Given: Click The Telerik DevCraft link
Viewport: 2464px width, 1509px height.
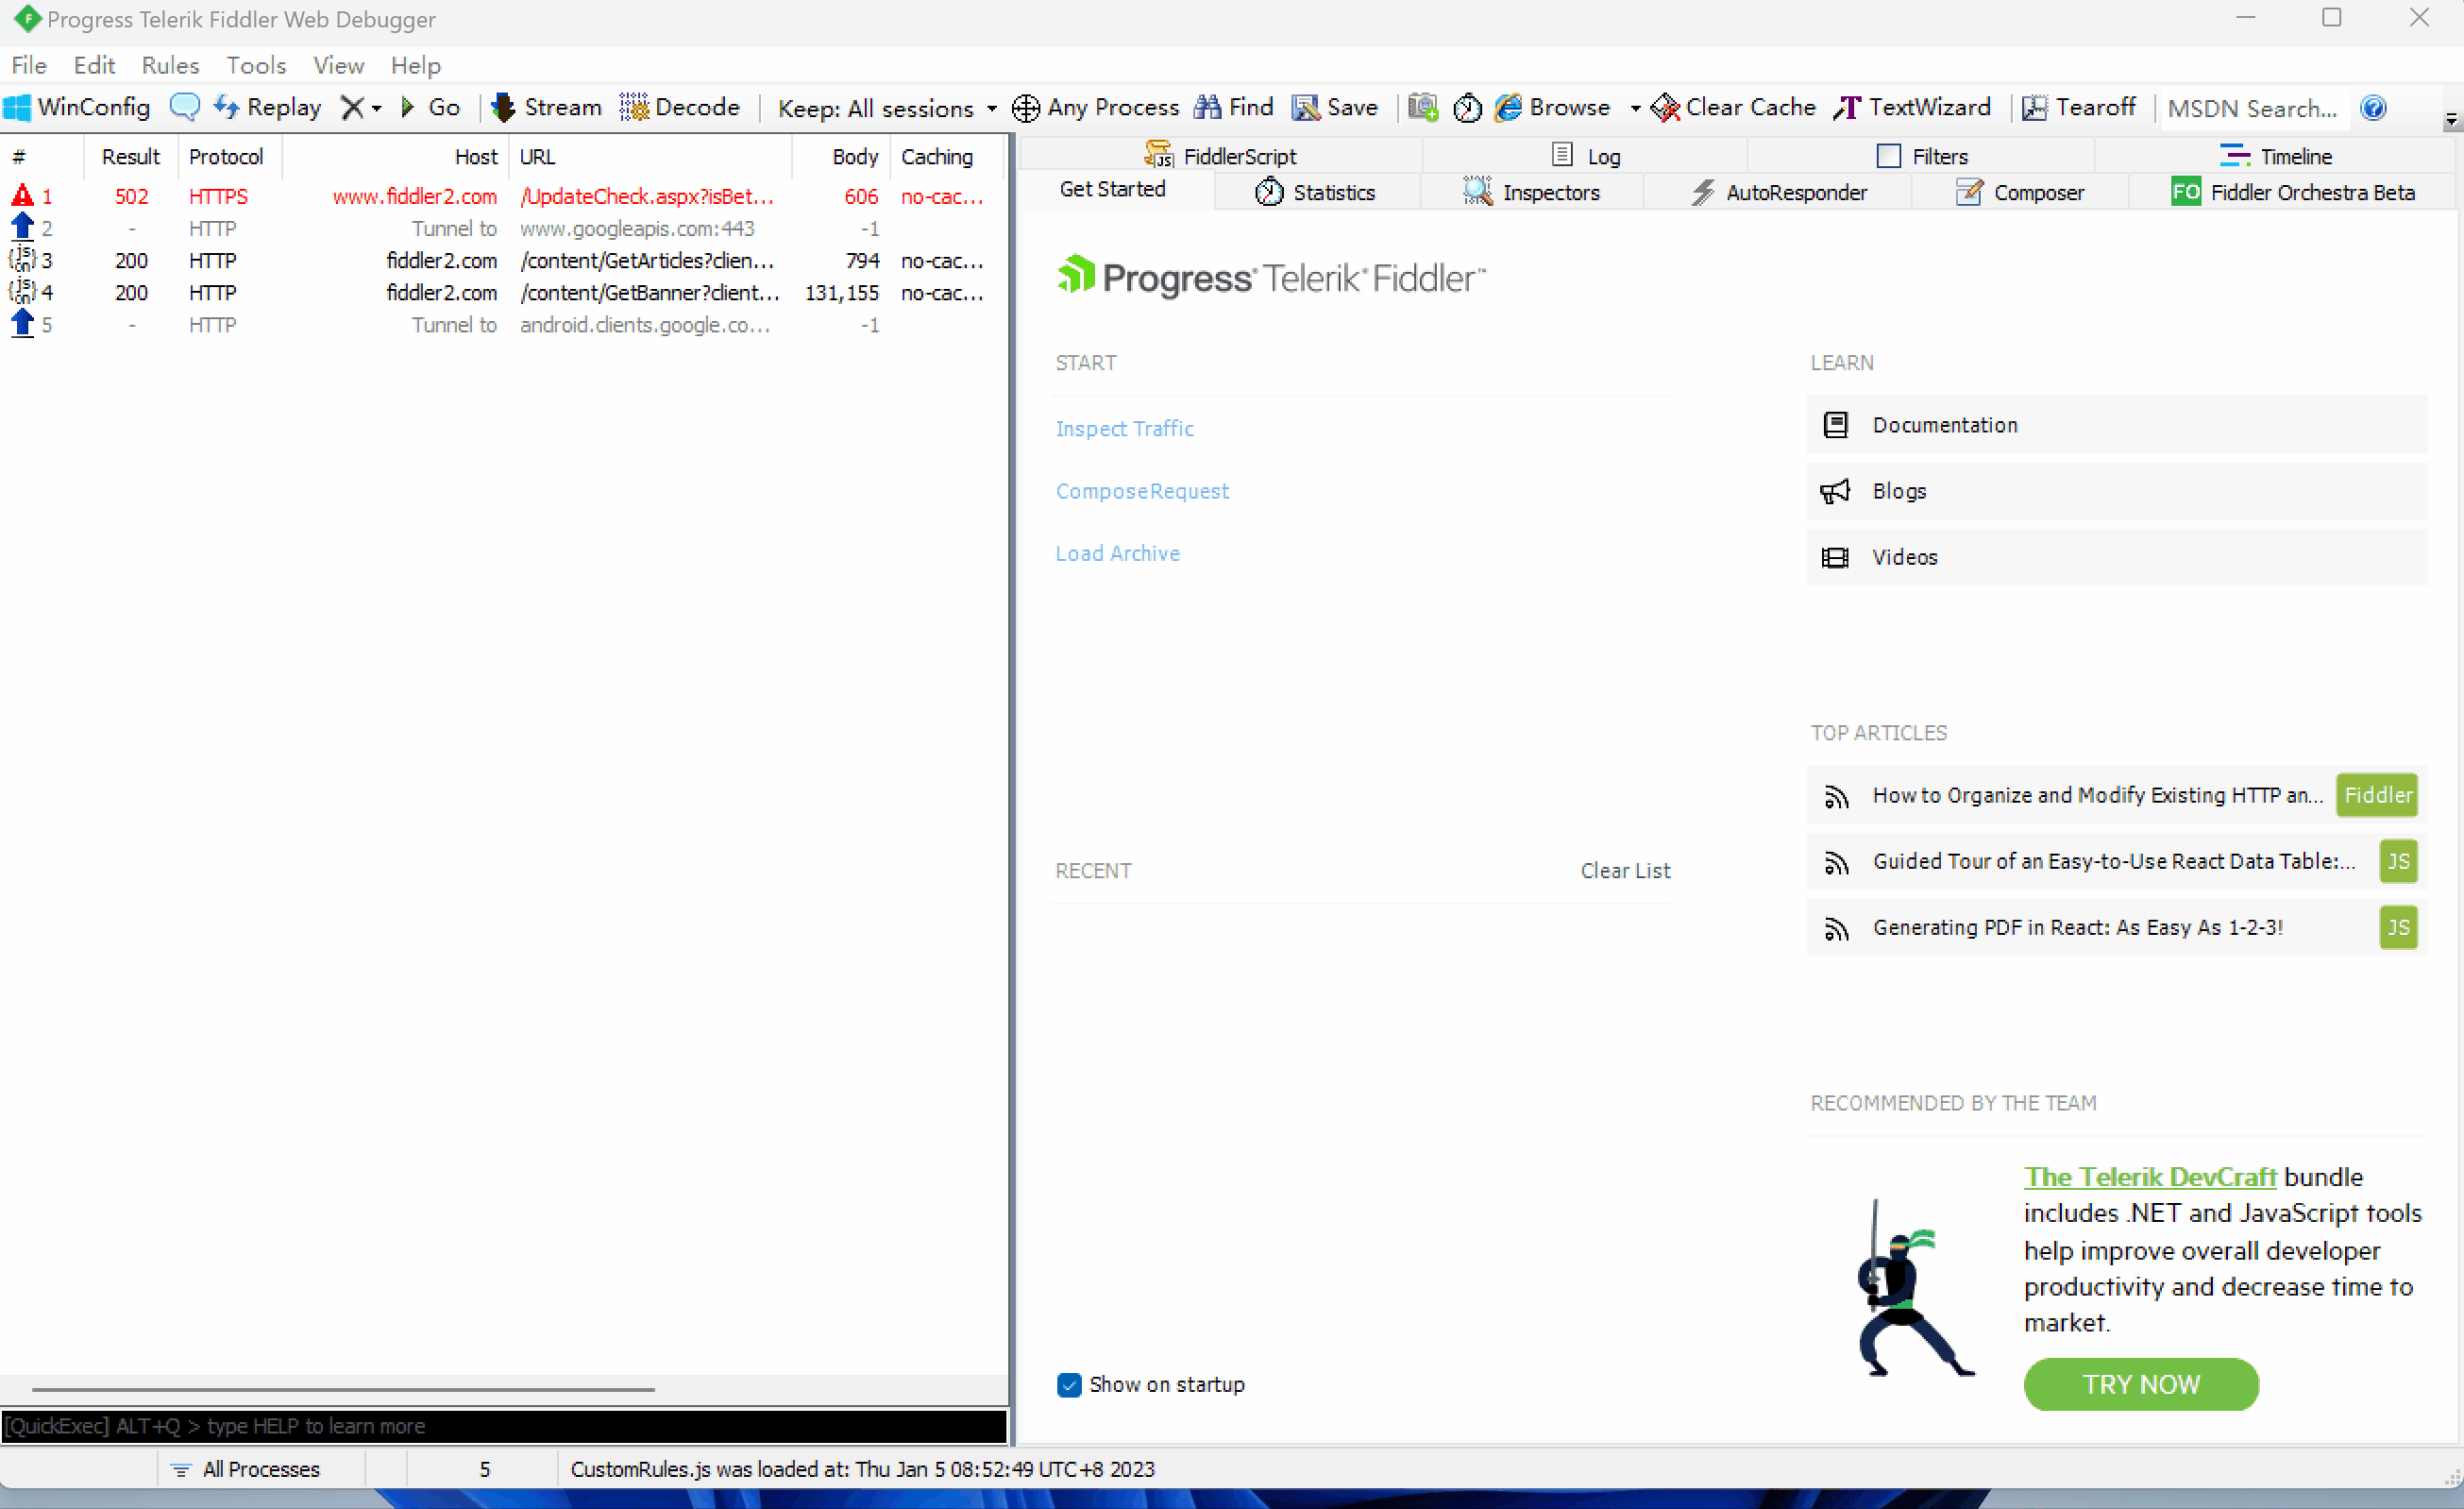Looking at the screenshot, I should click(2149, 1177).
